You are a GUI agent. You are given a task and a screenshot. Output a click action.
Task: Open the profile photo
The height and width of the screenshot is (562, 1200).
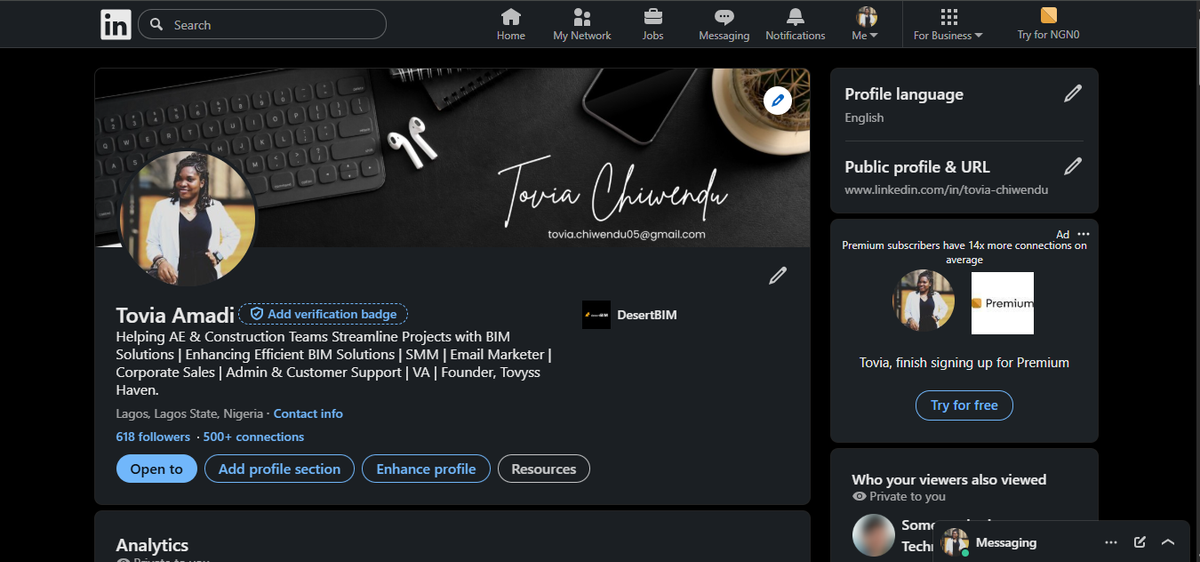187,219
